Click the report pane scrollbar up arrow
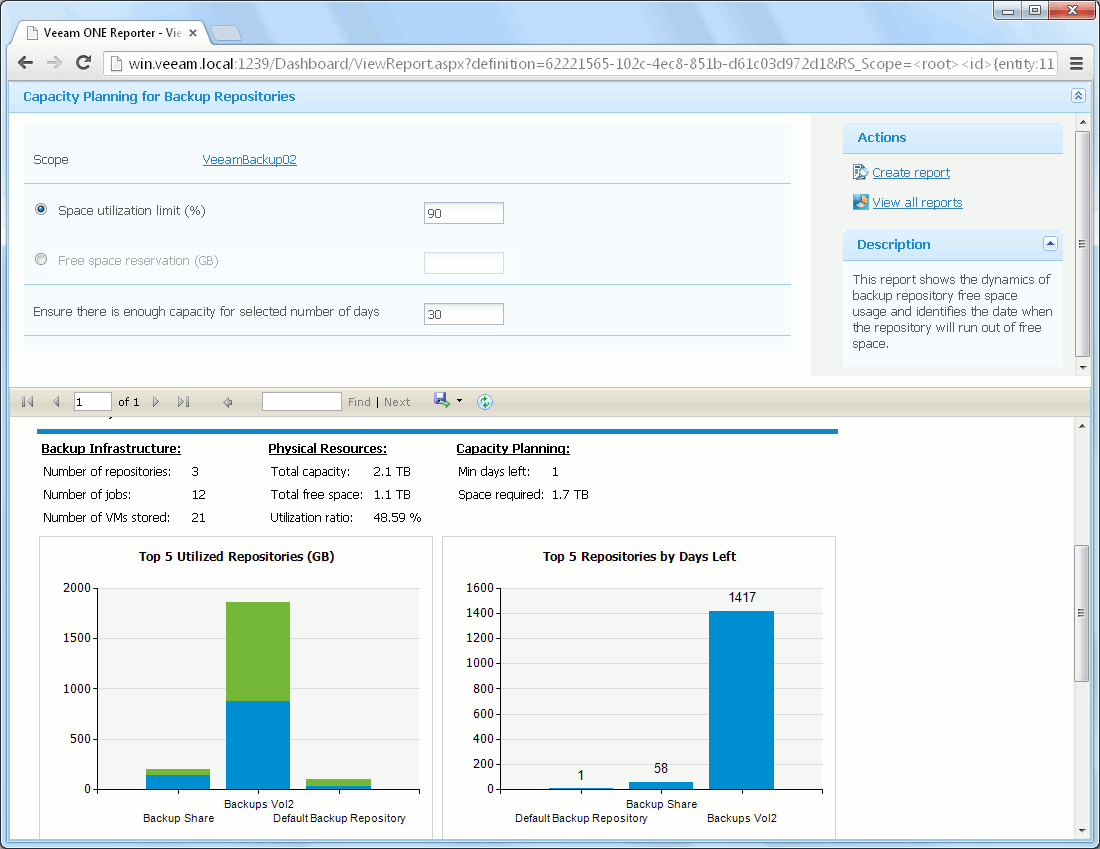The height and width of the screenshot is (849, 1100). (1083, 425)
